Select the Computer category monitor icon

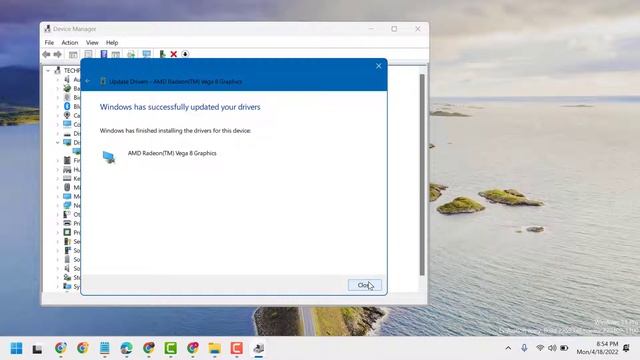tap(67, 124)
